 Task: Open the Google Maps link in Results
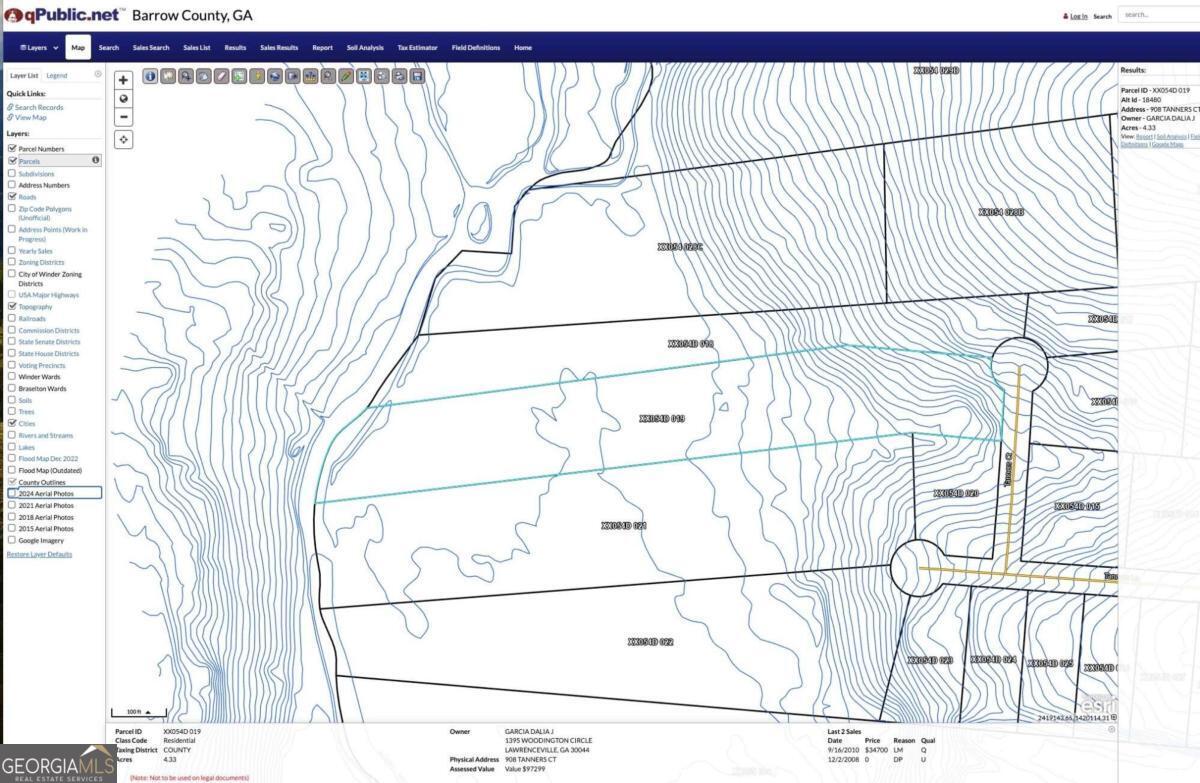pos(1166,144)
